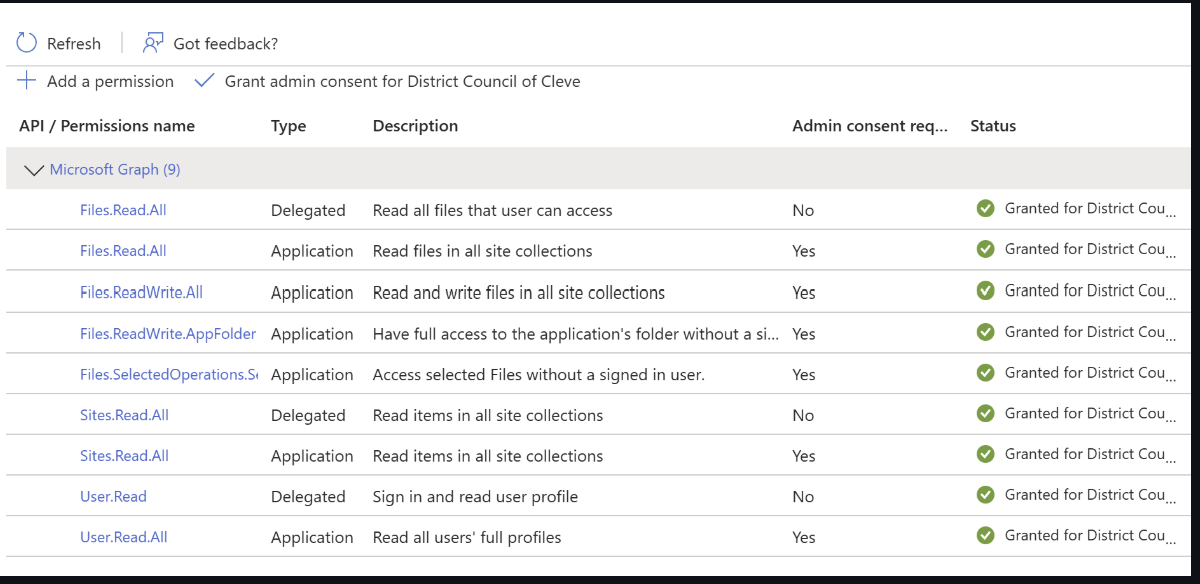The image size is (1200, 584).
Task: Click 'Read and write files in all site collections'
Action: click(x=519, y=293)
